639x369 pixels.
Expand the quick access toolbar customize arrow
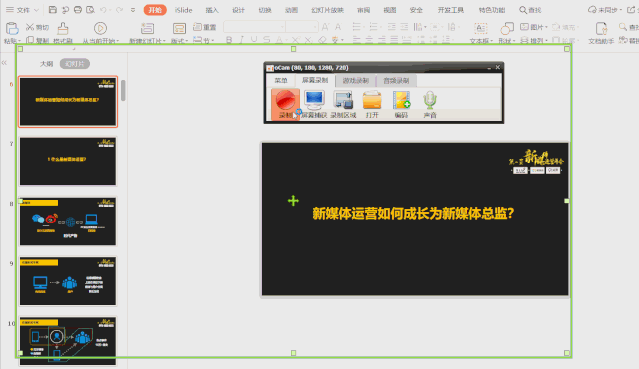point(133,10)
